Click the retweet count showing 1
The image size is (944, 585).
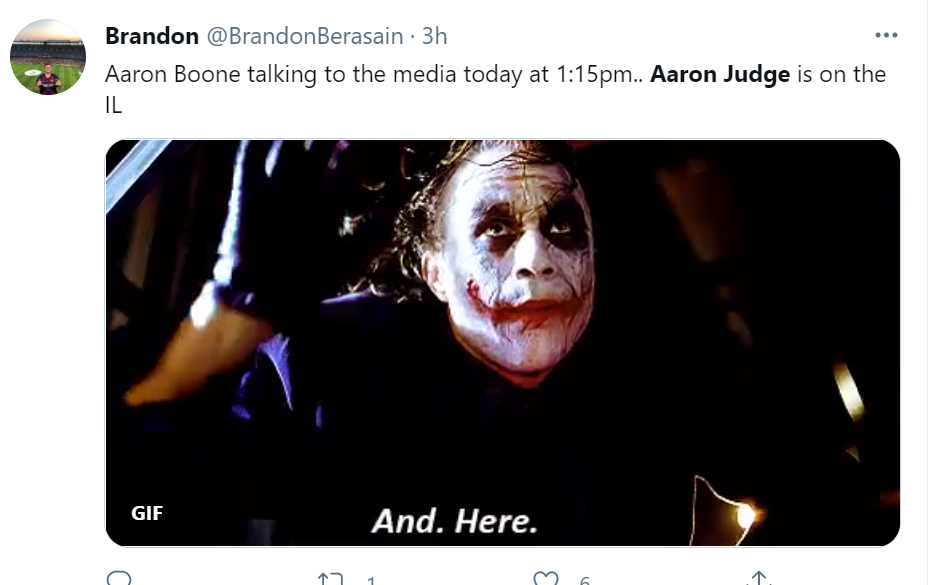point(371,581)
